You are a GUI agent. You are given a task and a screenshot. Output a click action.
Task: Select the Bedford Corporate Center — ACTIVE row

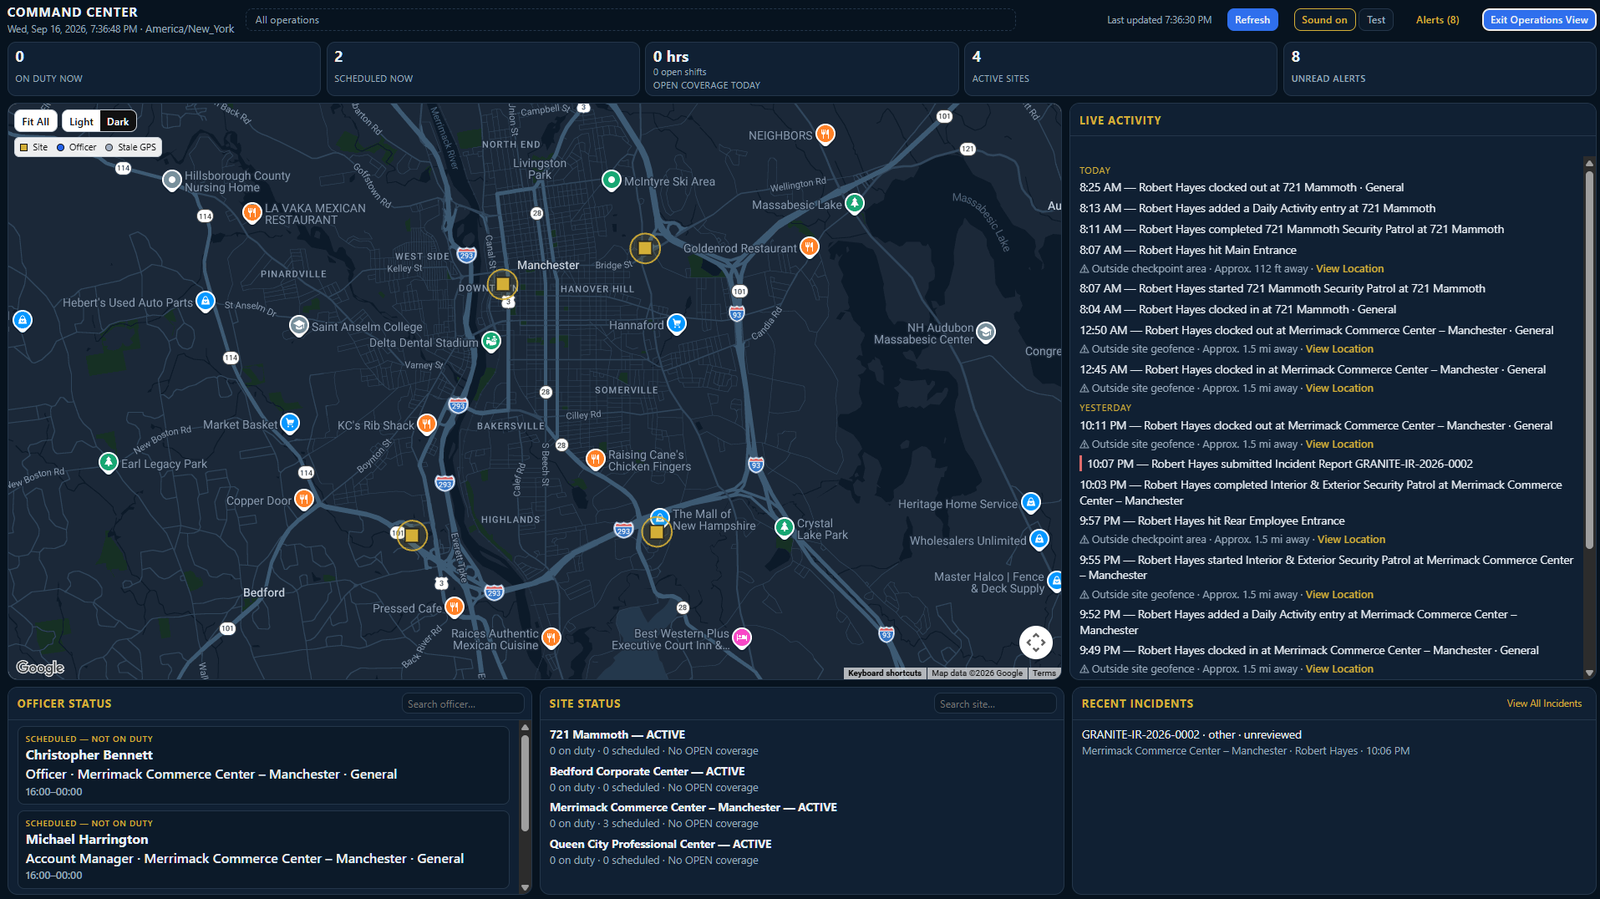(800, 779)
